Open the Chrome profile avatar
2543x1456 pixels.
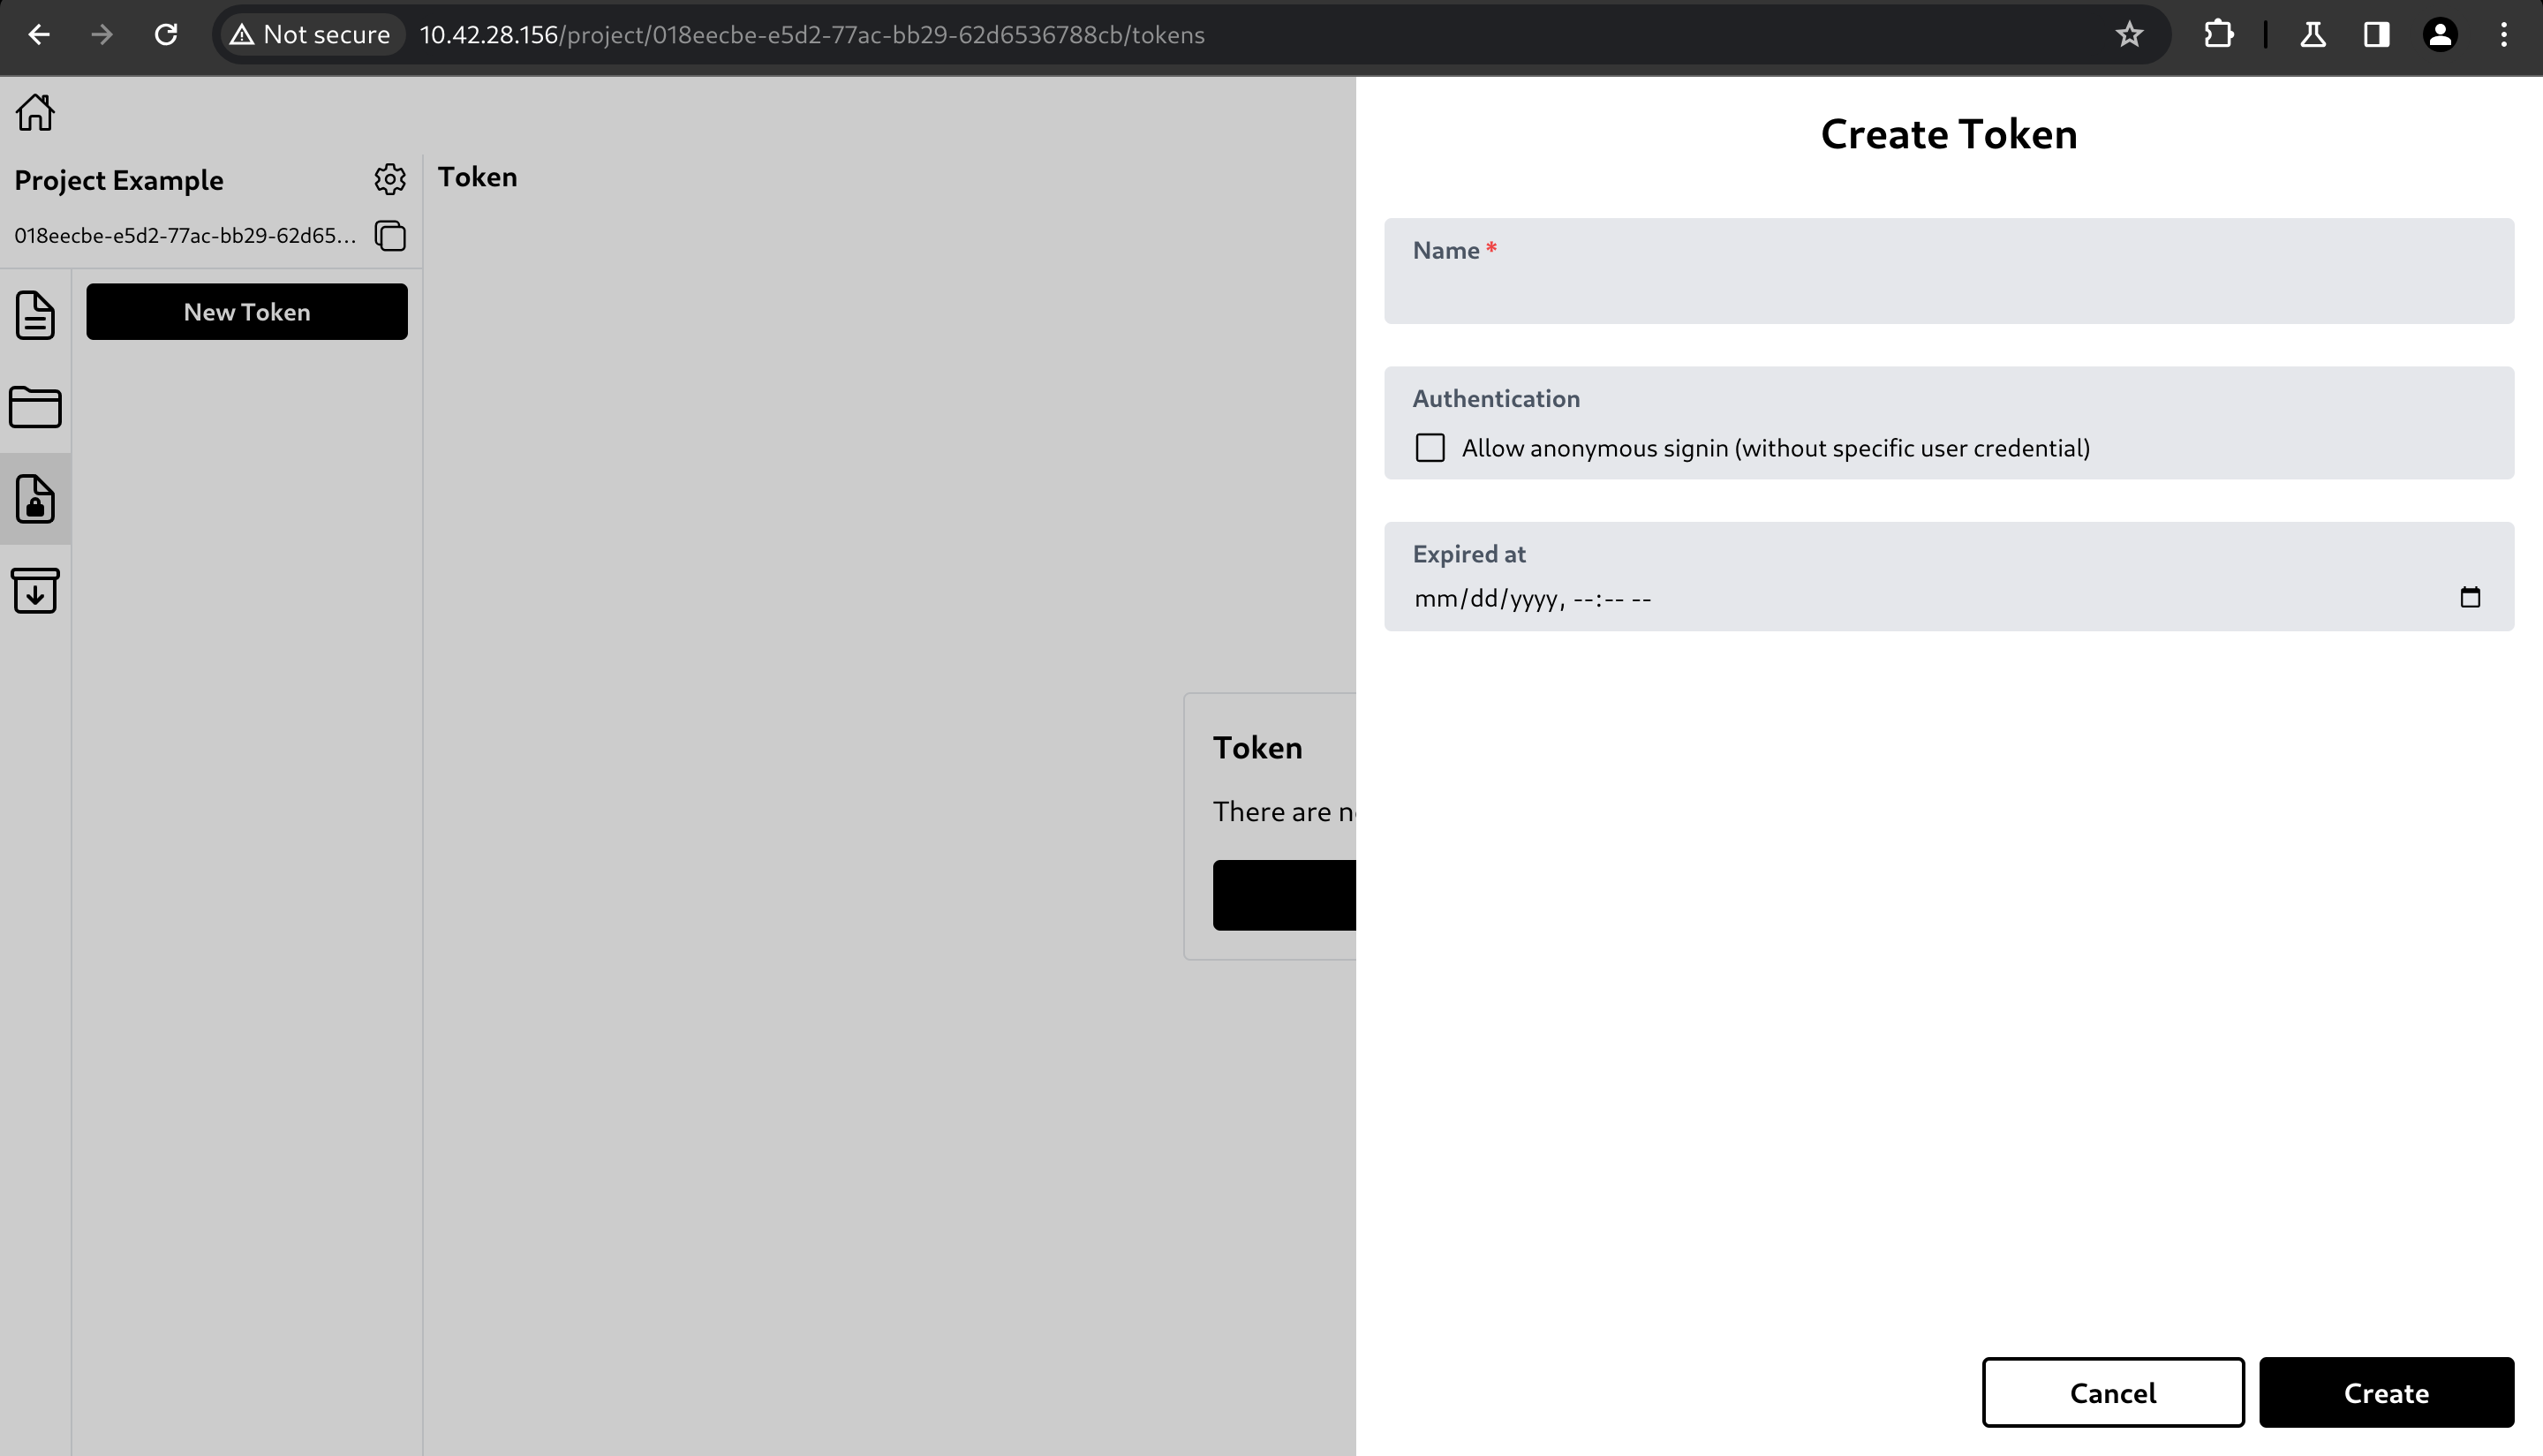(2440, 34)
